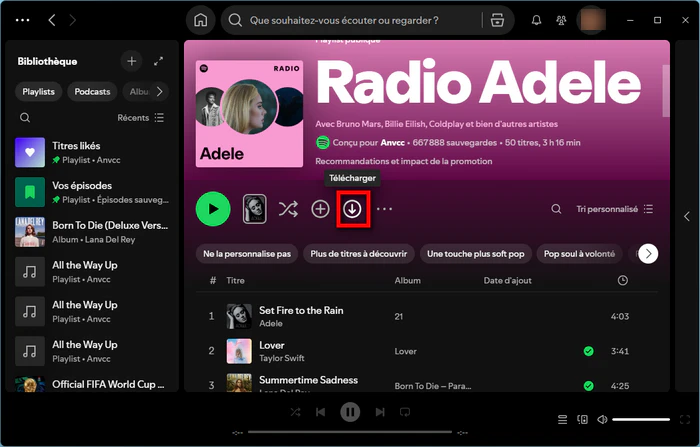Go forward with the right arrow

72,20
